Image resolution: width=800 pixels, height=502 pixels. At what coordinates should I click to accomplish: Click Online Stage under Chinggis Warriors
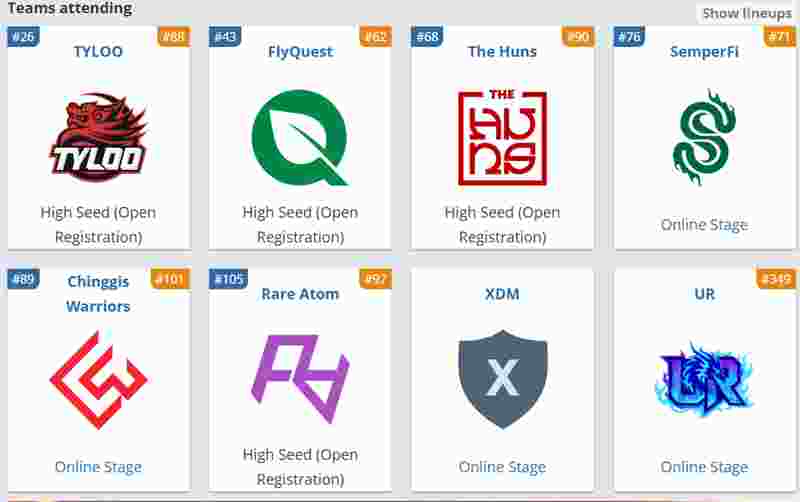98,467
